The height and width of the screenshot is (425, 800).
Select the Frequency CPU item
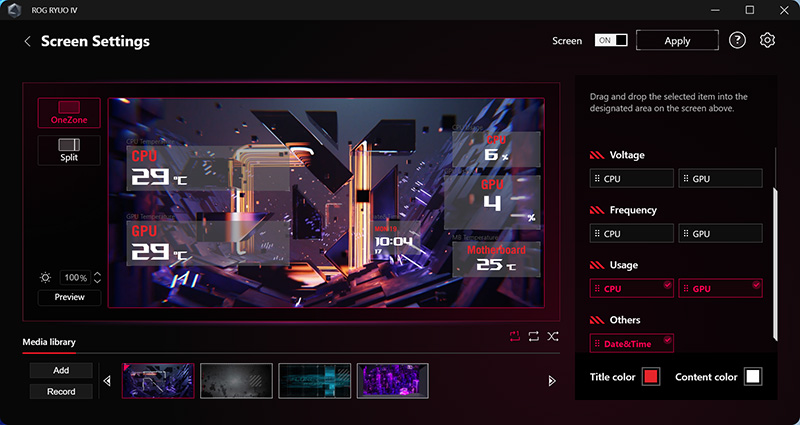[632, 233]
